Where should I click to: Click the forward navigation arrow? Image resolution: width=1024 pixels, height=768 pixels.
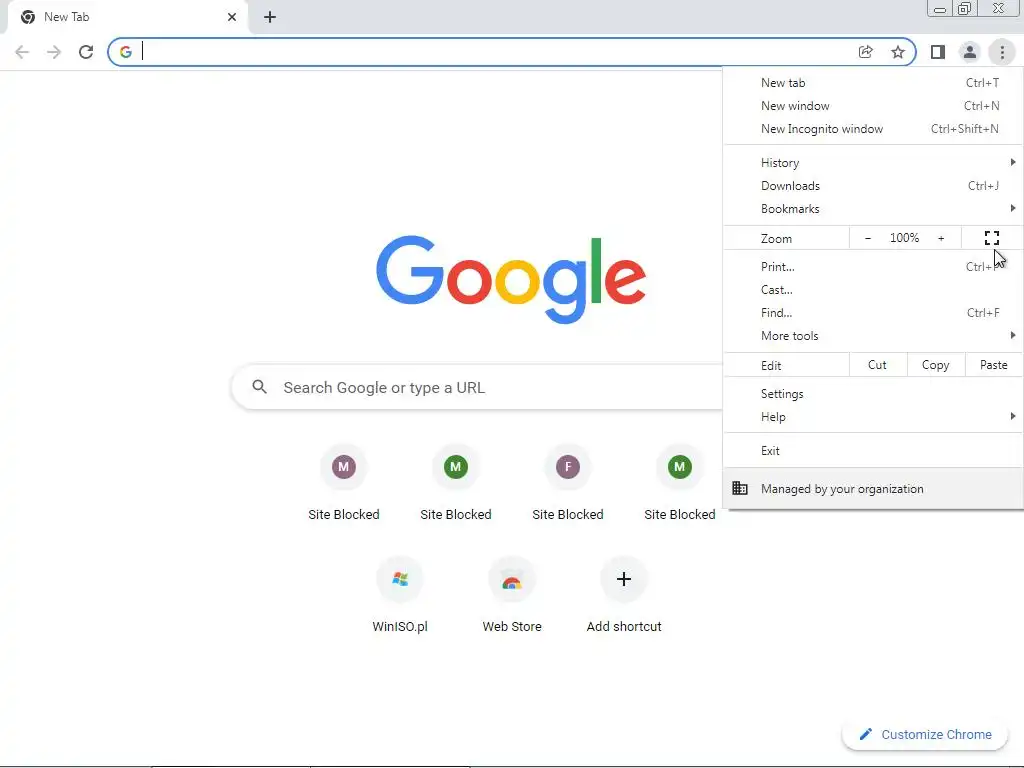coord(54,52)
